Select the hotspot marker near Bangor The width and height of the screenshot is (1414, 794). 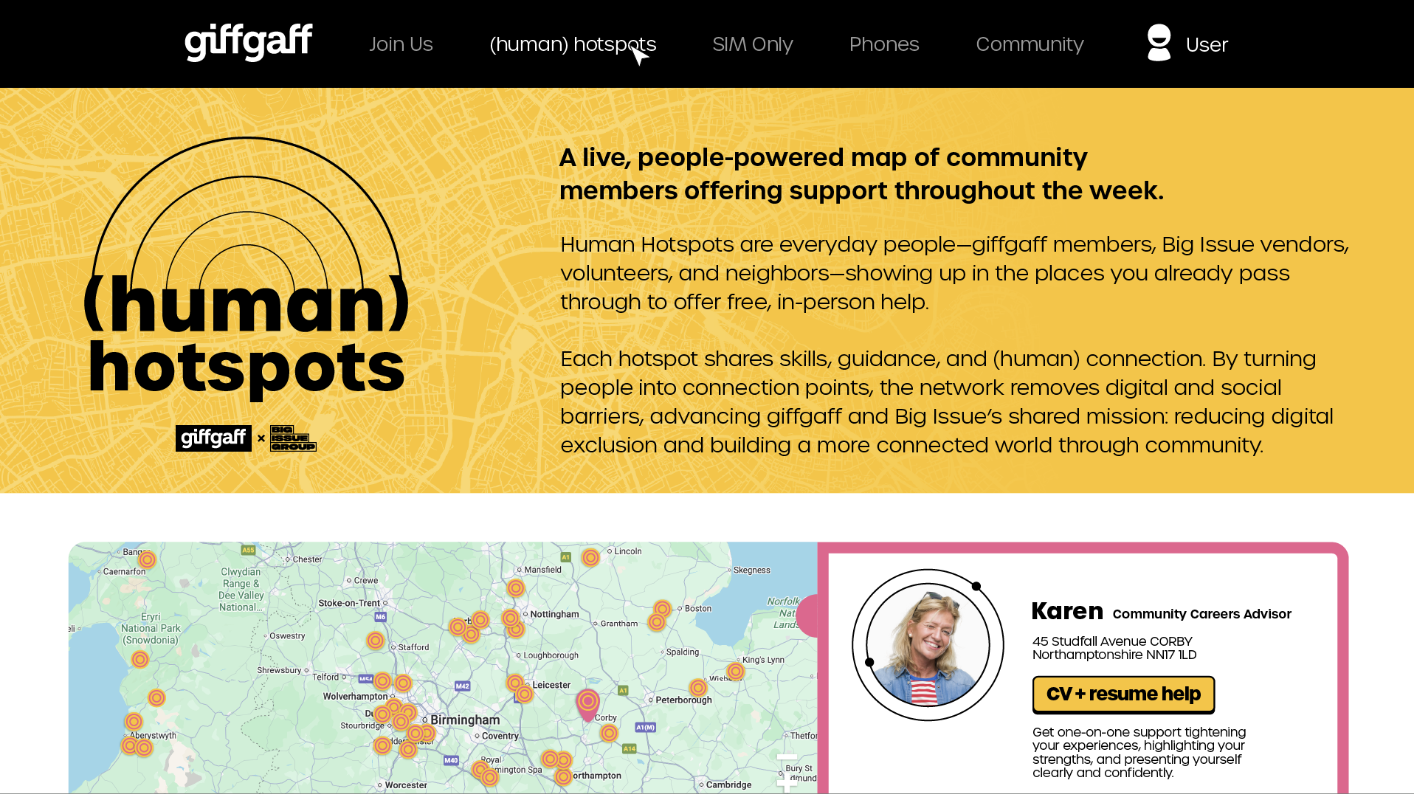coord(147,560)
